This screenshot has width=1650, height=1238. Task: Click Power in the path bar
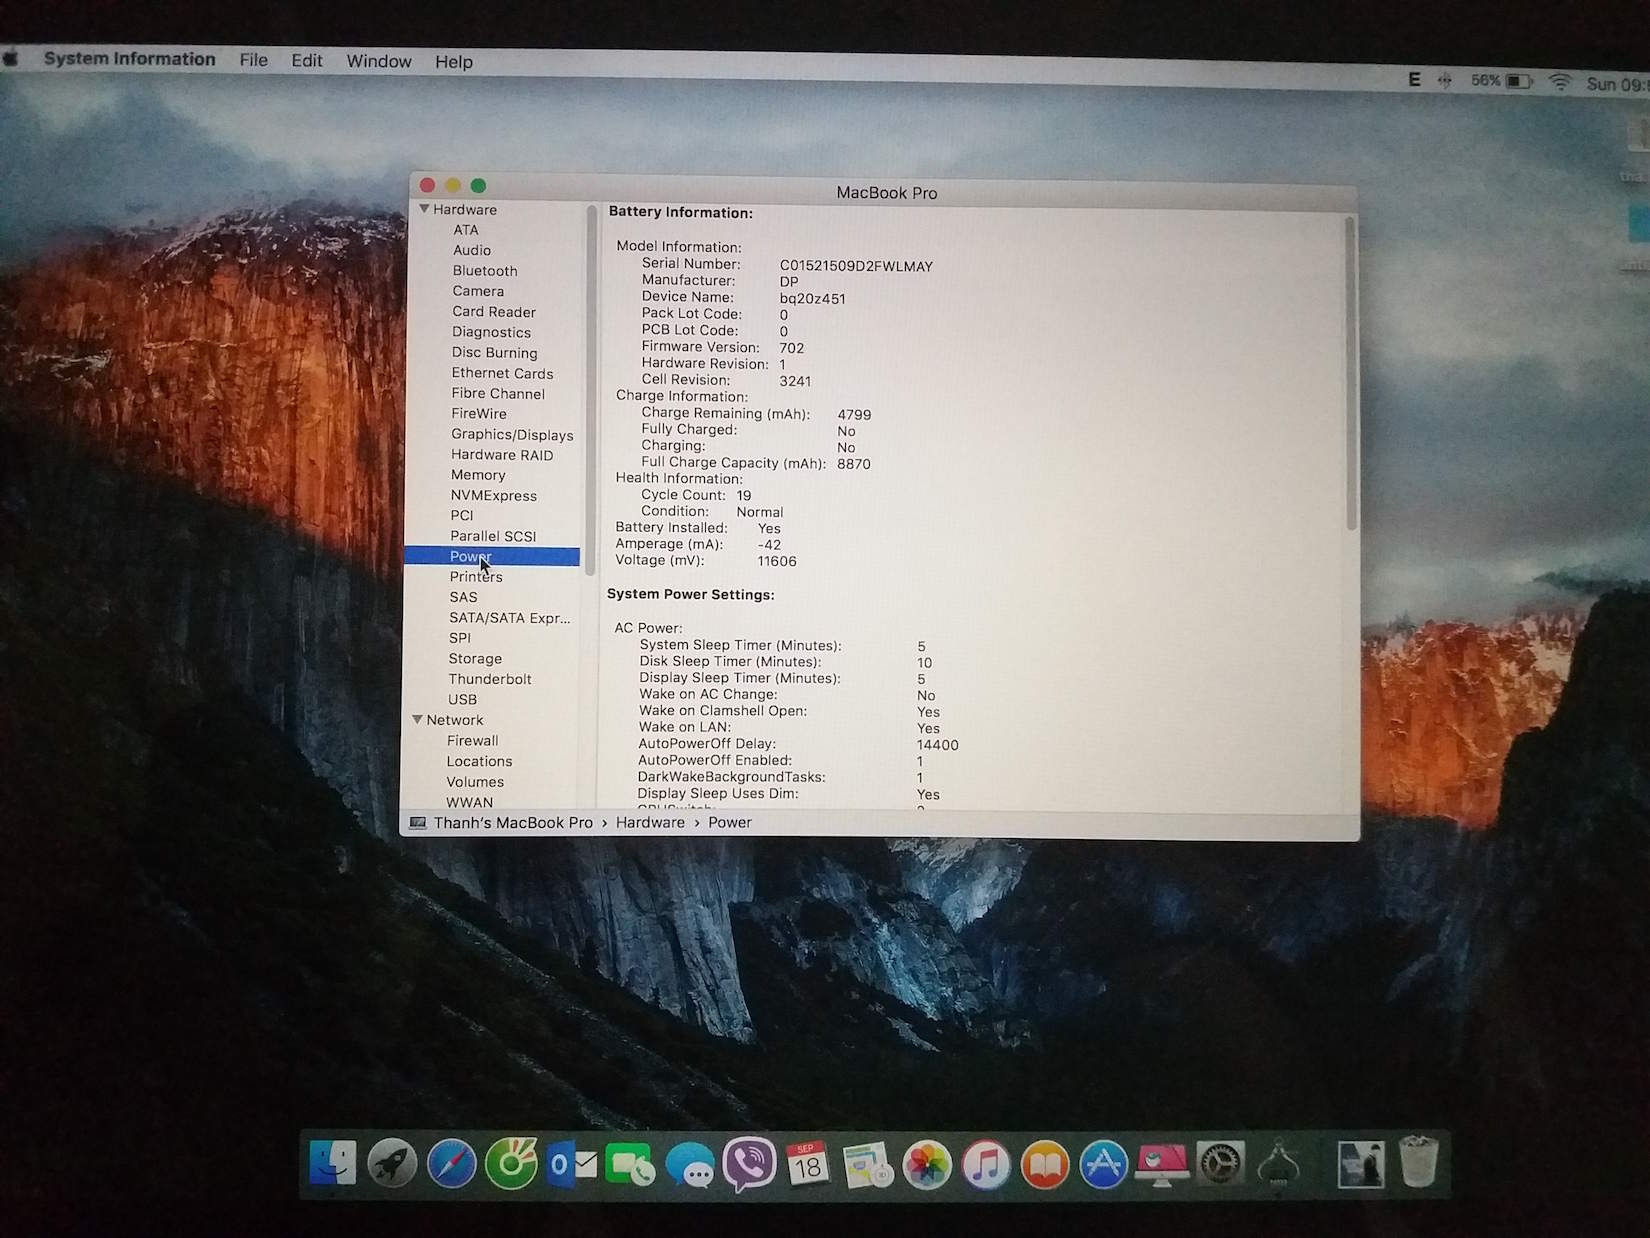point(730,822)
